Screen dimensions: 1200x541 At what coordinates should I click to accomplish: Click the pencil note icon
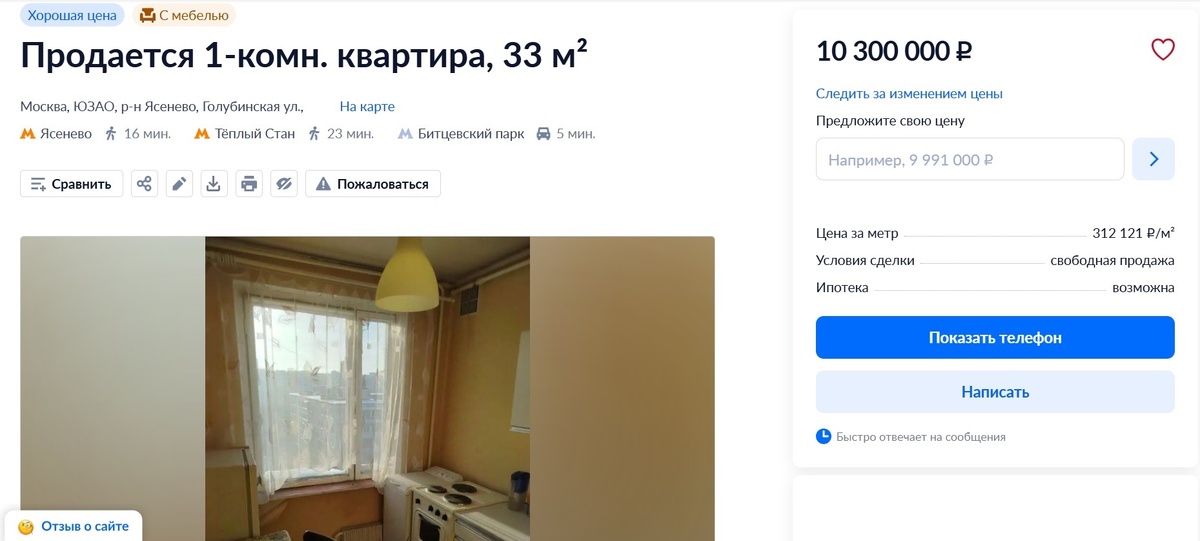[x=179, y=184]
